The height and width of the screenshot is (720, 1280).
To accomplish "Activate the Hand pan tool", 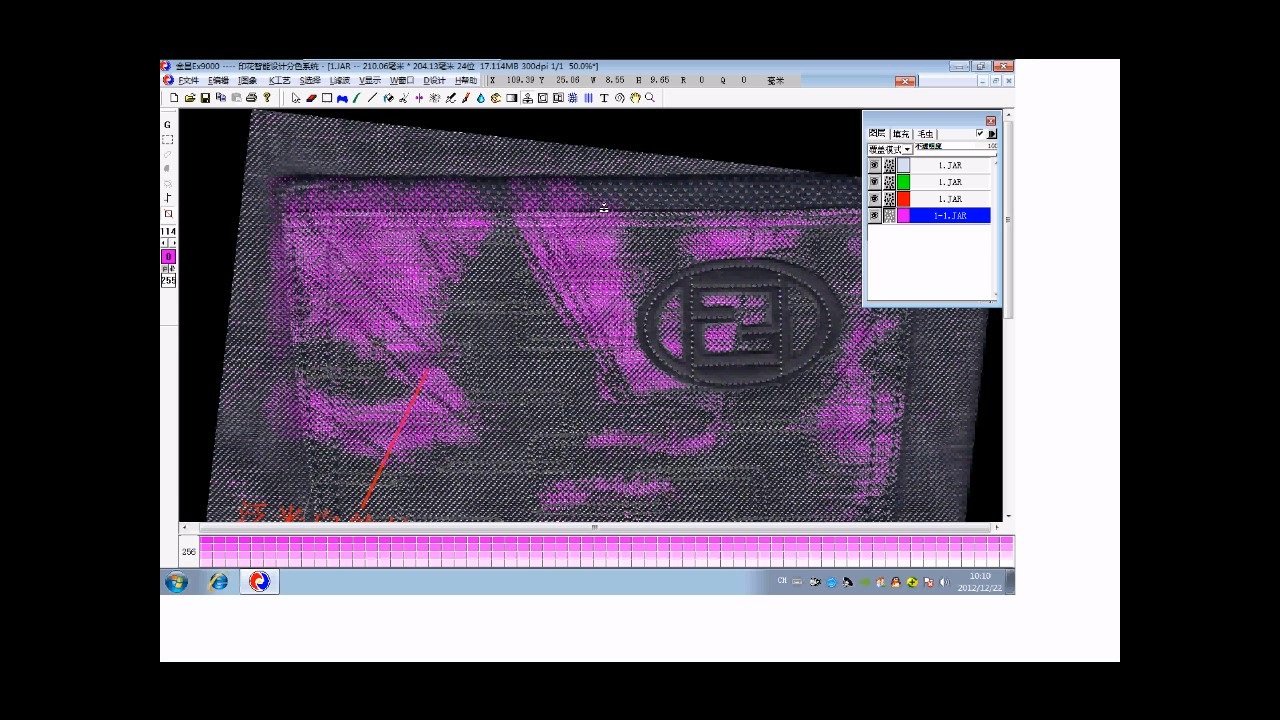I will click(x=635, y=98).
